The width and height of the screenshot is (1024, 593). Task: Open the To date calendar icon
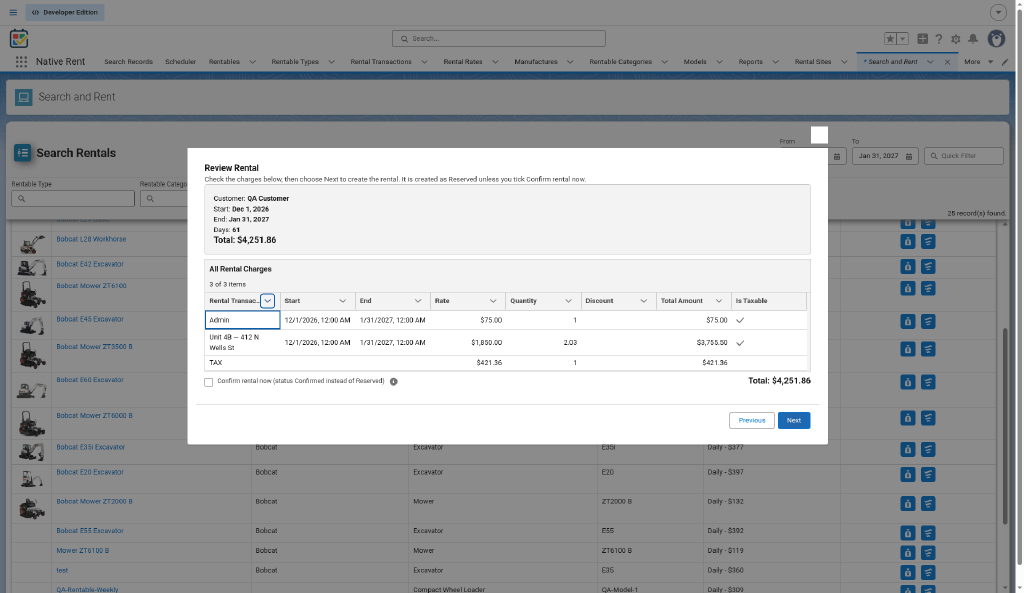coord(908,156)
